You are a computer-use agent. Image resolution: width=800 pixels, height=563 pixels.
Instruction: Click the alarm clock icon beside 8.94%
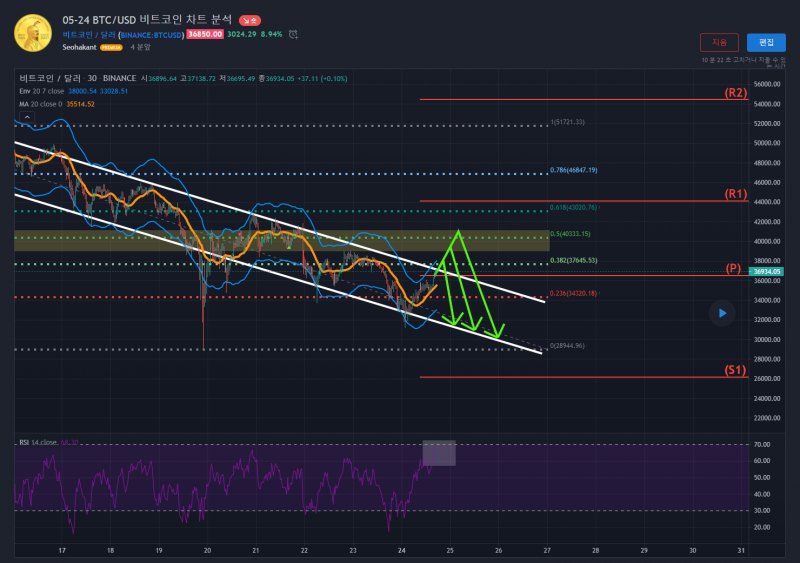pyautogui.click(x=293, y=34)
